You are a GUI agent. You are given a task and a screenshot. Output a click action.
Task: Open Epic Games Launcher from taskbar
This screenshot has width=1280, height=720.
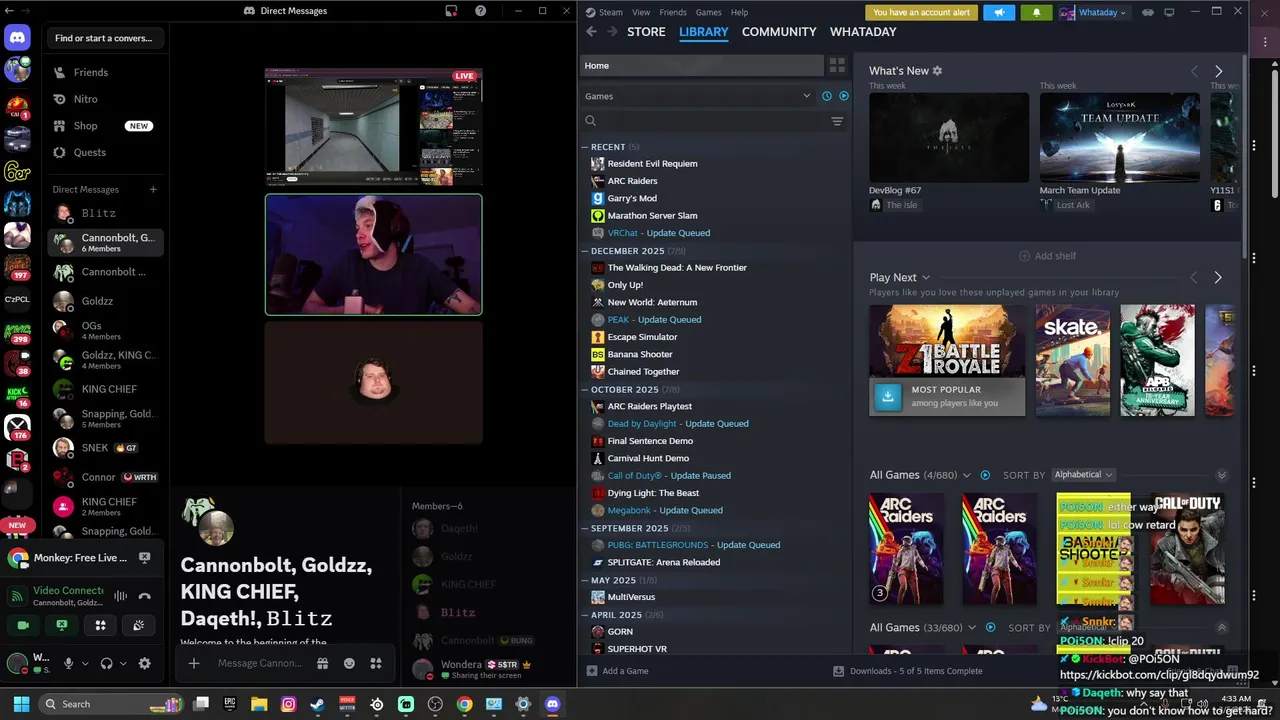click(x=230, y=704)
